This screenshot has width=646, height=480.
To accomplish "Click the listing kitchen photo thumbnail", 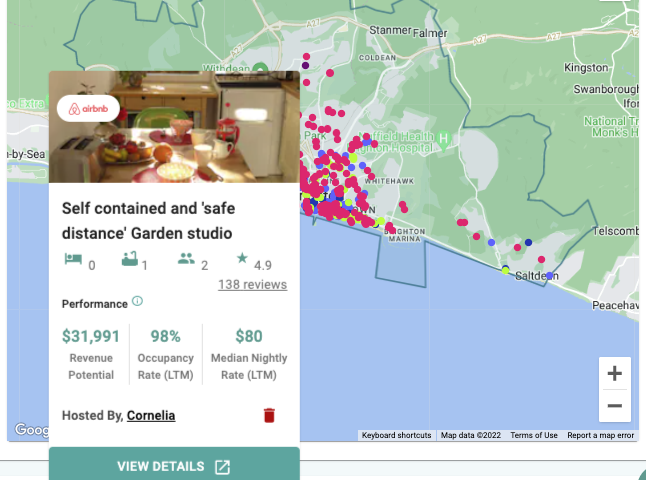I will (x=174, y=127).
